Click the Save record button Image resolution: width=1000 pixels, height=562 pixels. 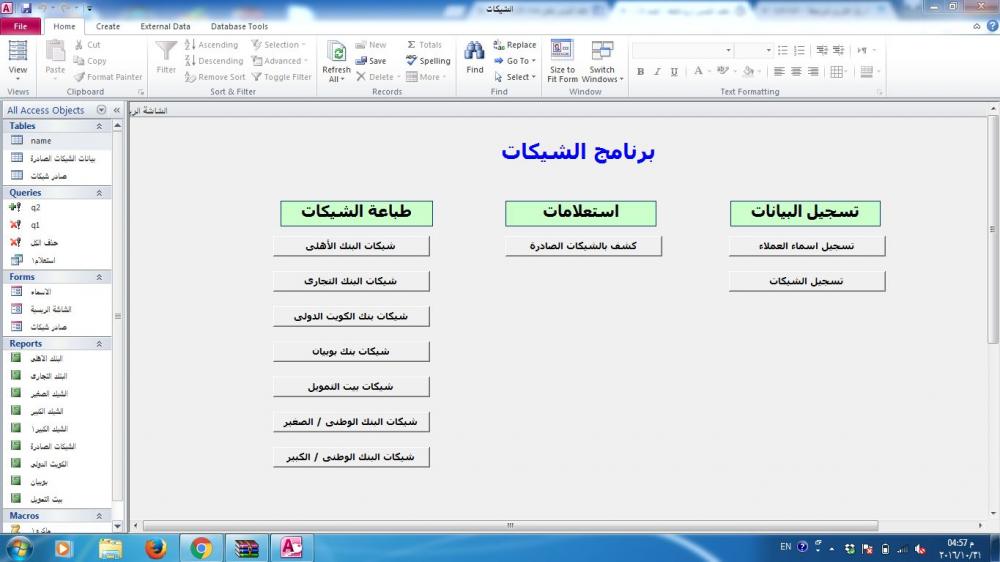coord(371,61)
